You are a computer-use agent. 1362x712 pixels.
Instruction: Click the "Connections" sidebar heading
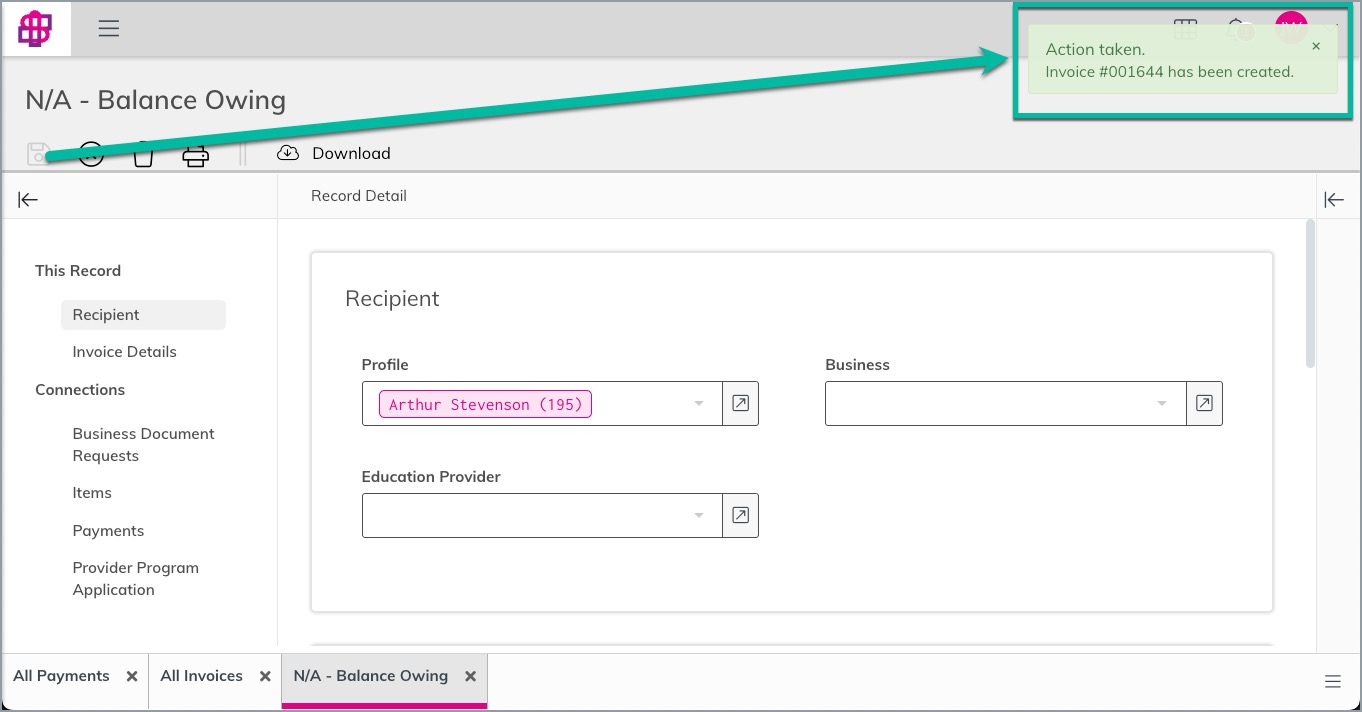[x=80, y=390]
